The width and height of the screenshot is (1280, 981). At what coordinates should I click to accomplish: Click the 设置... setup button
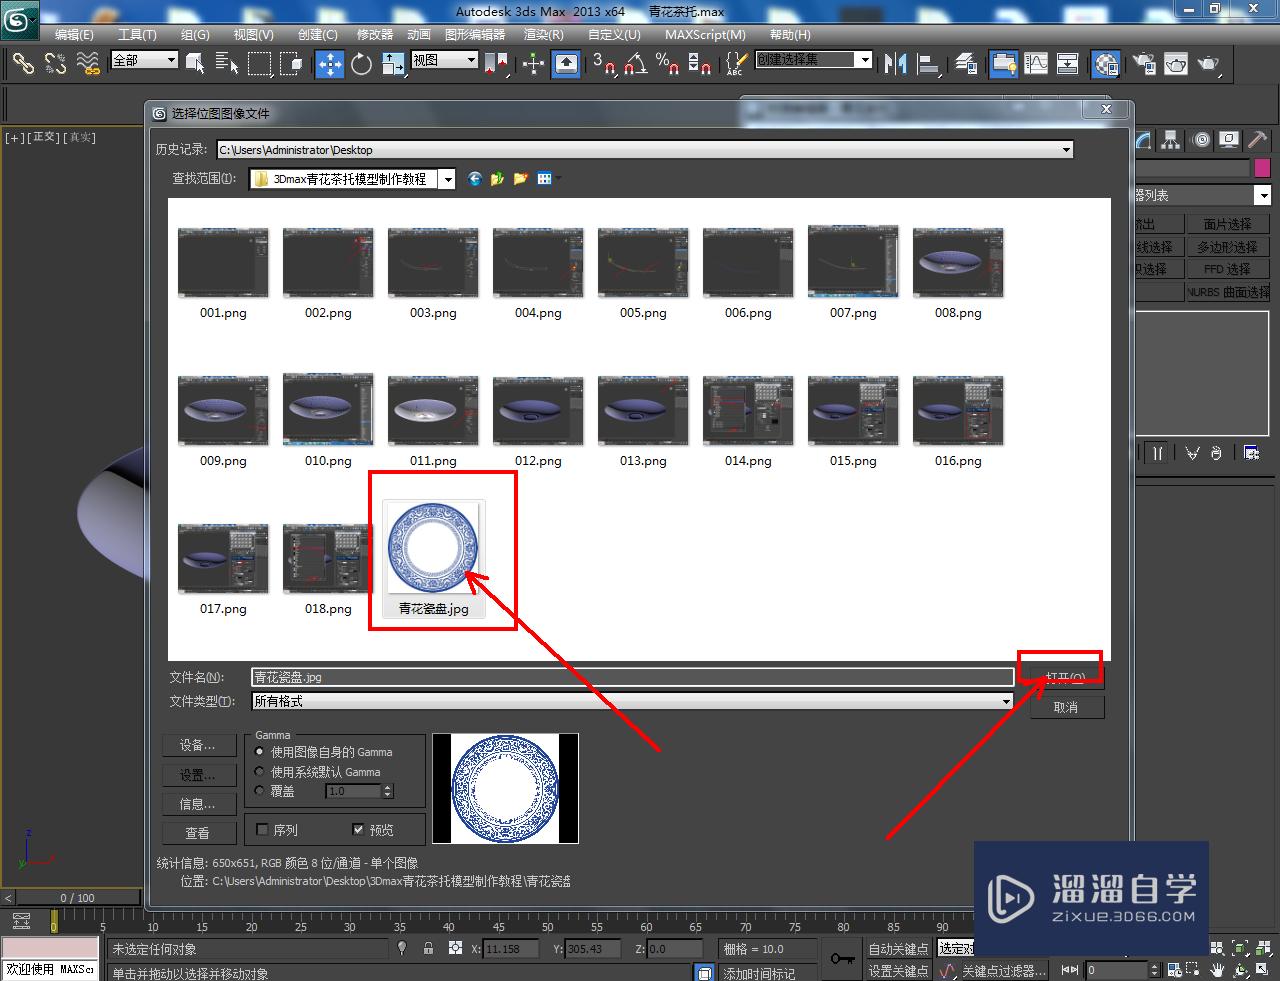(197, 775)
